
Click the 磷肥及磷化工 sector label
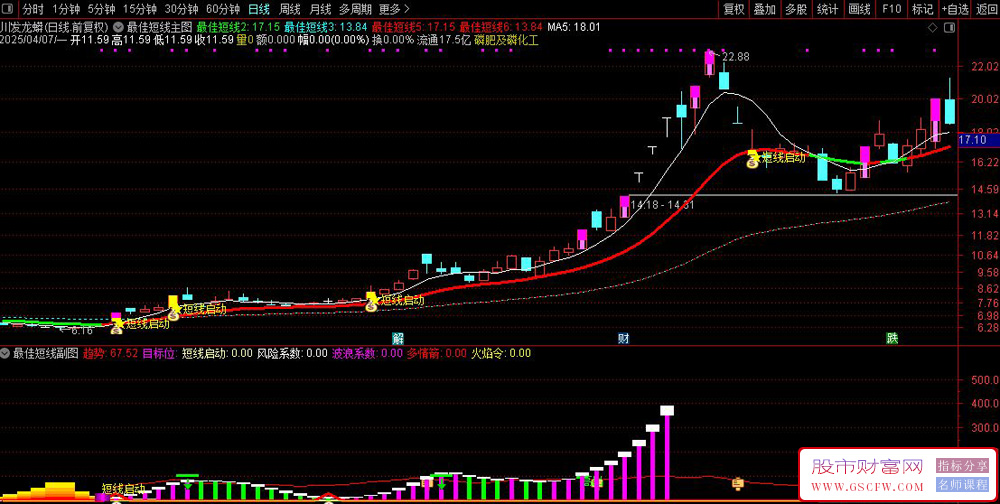point(506,40)
